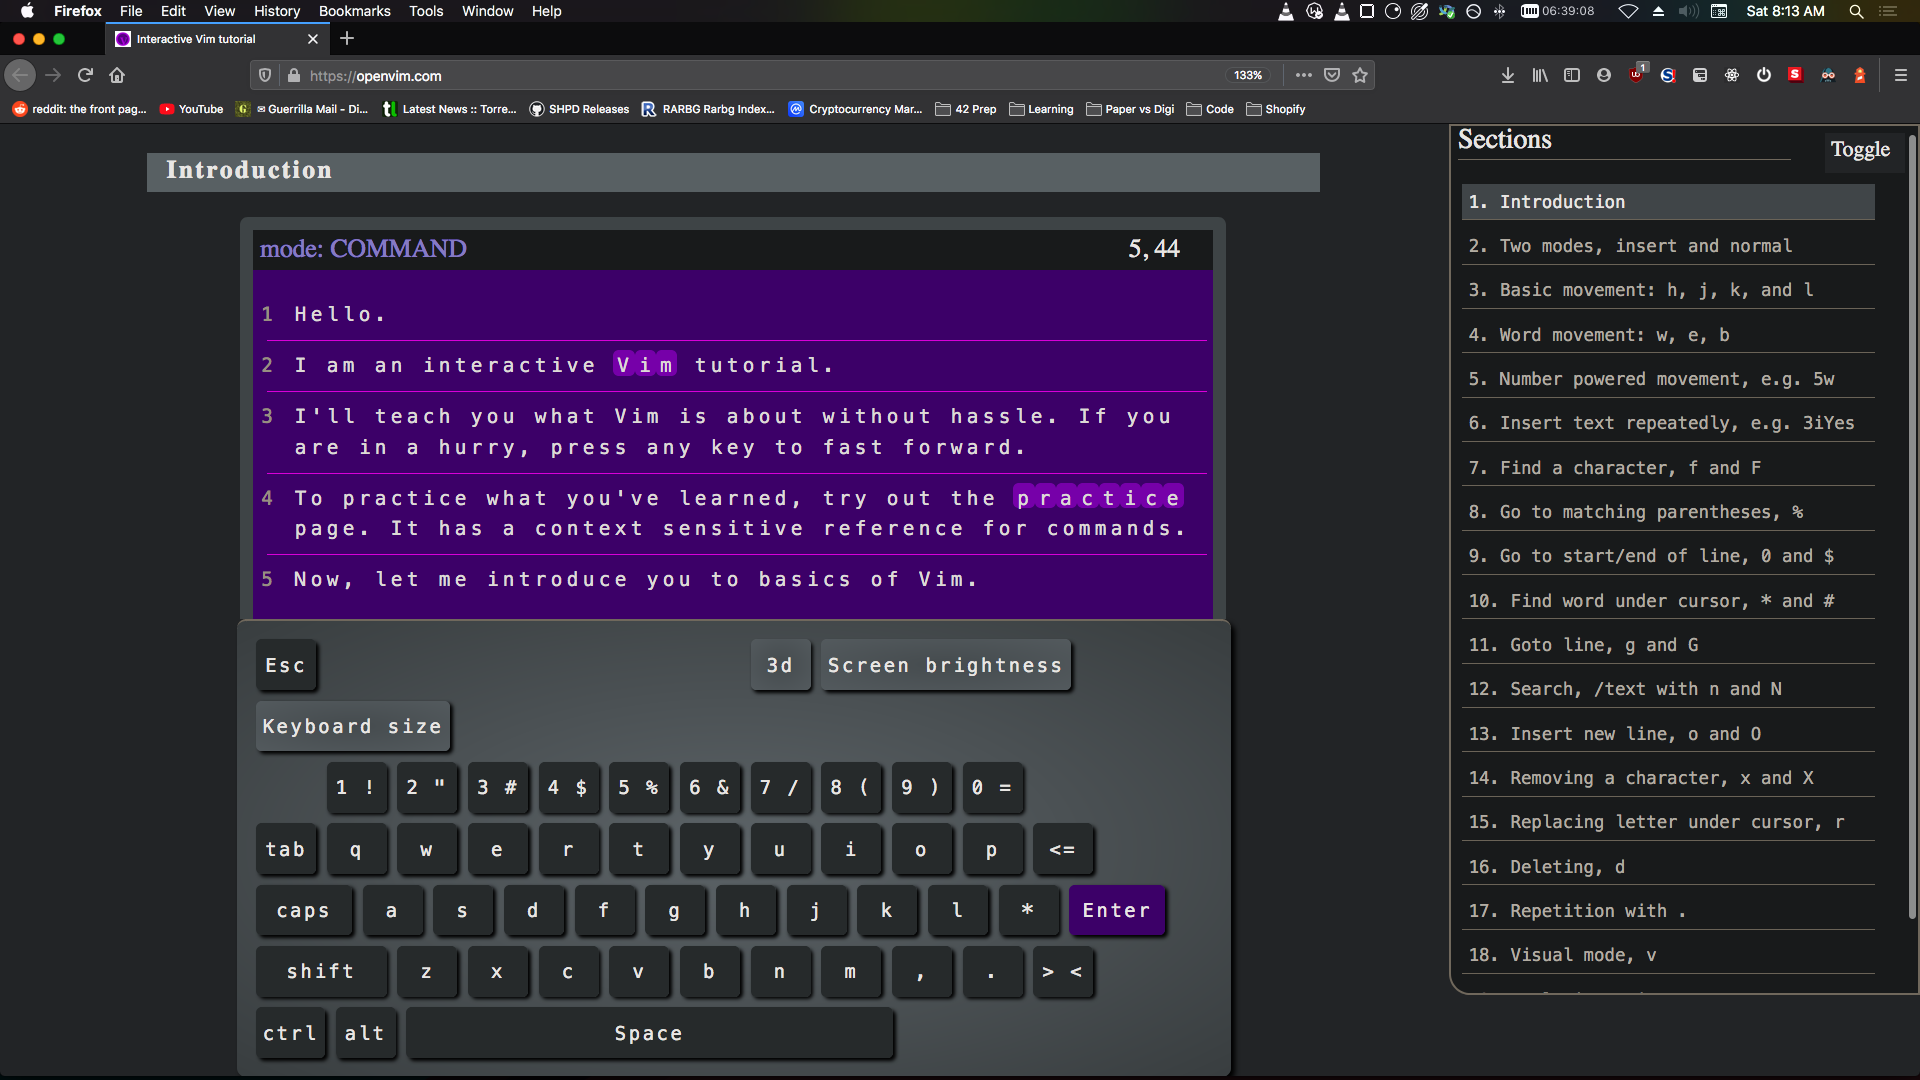Open macOS Spotlight search

pyautogui.click(x=1856, y=11)
